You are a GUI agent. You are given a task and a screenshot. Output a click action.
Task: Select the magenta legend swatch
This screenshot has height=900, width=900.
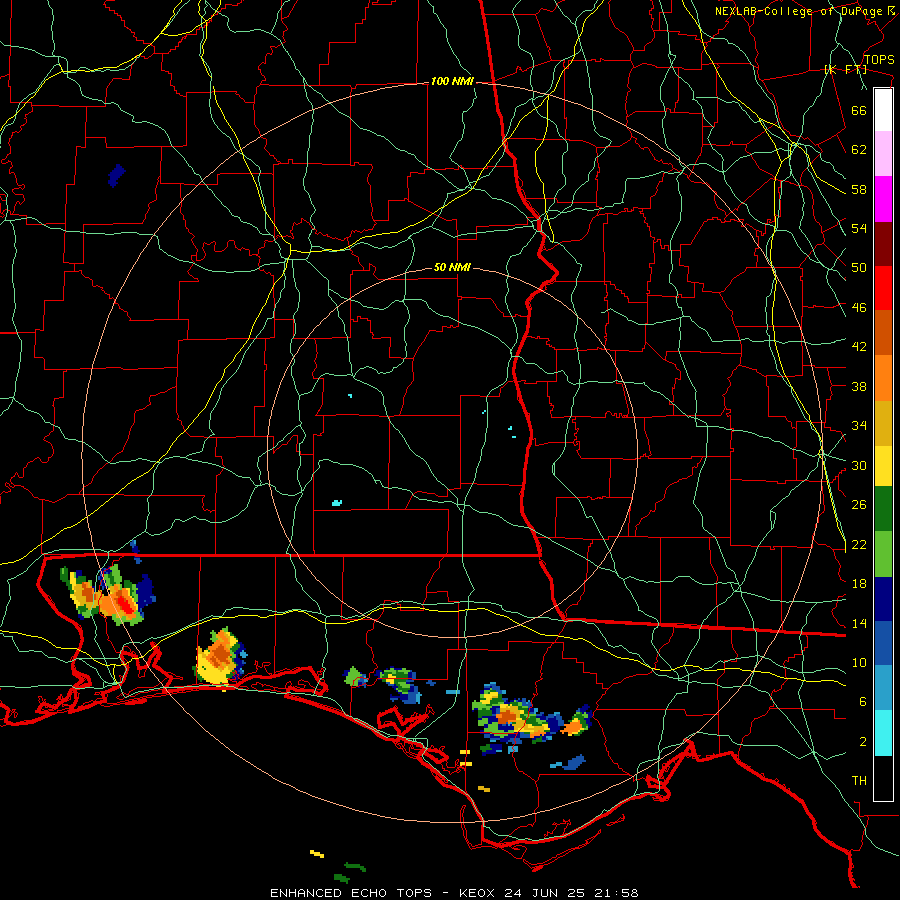tap(883, 199)
